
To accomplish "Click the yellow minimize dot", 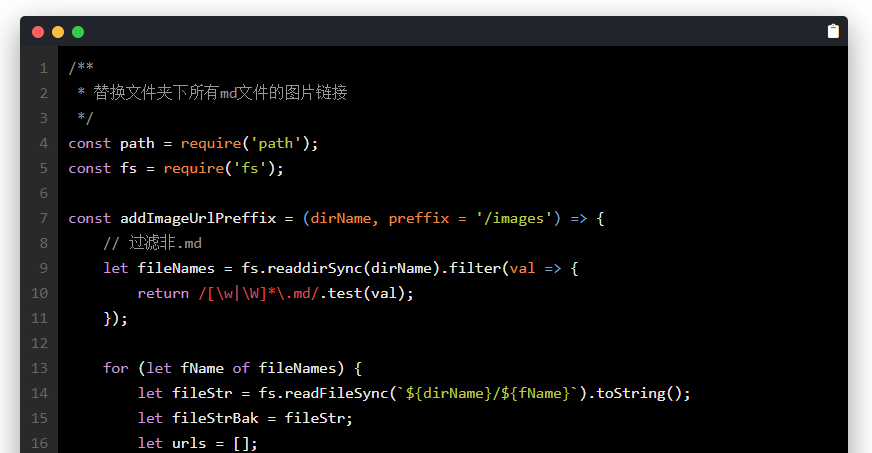I will point(58,32).
